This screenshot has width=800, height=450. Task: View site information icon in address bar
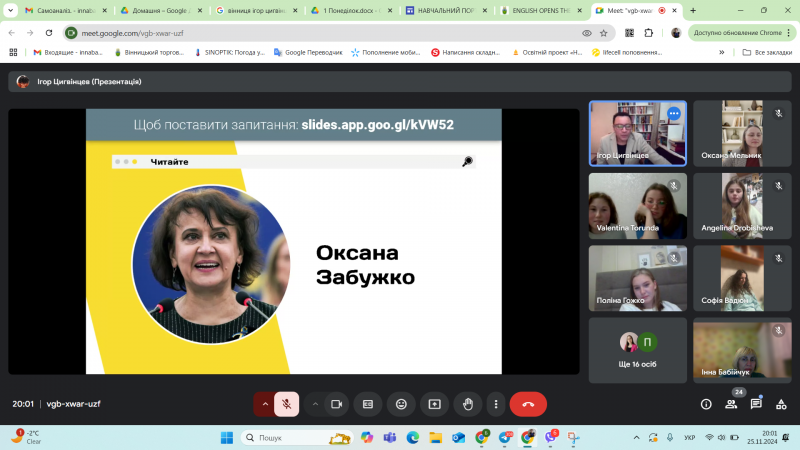pyautogui.click(x=71, y=33)
